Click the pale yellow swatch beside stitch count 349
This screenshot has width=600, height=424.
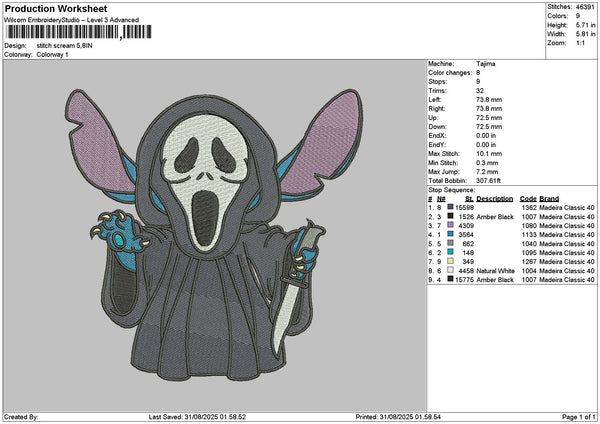pyautogui.click(x=450, y=261)
